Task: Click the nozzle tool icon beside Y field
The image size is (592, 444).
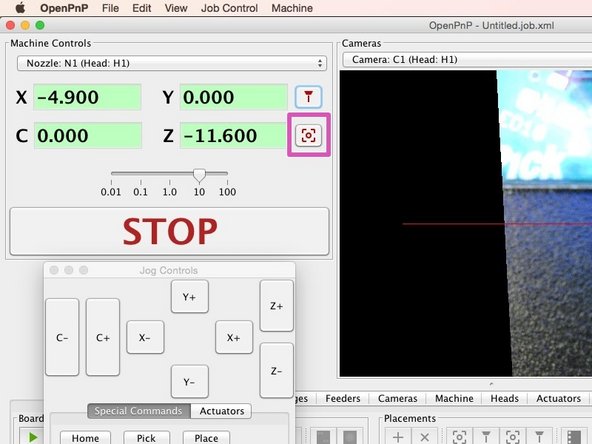Action: (308, 97)
